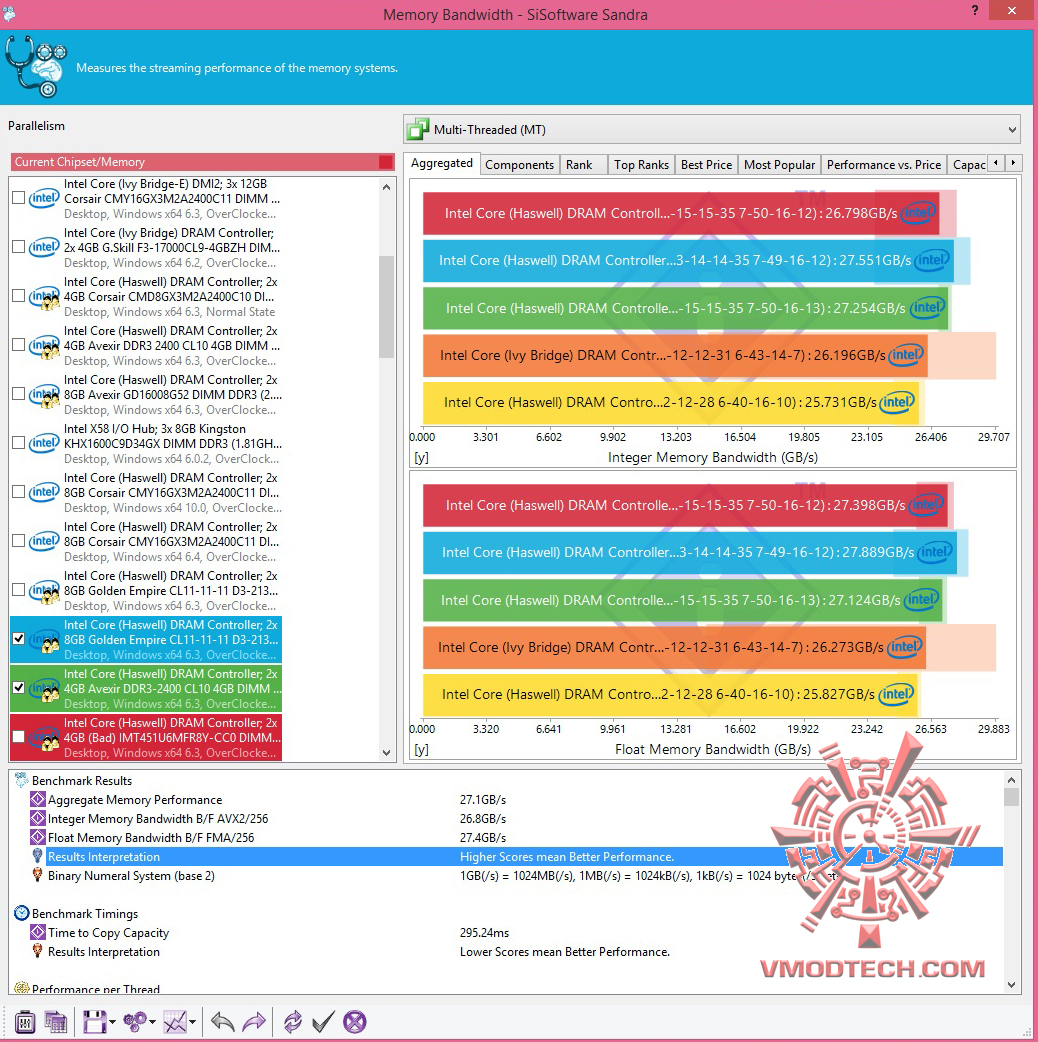Click the purple cancel X icon
Screen dimensions: 1038x1042
[355, 1021]
